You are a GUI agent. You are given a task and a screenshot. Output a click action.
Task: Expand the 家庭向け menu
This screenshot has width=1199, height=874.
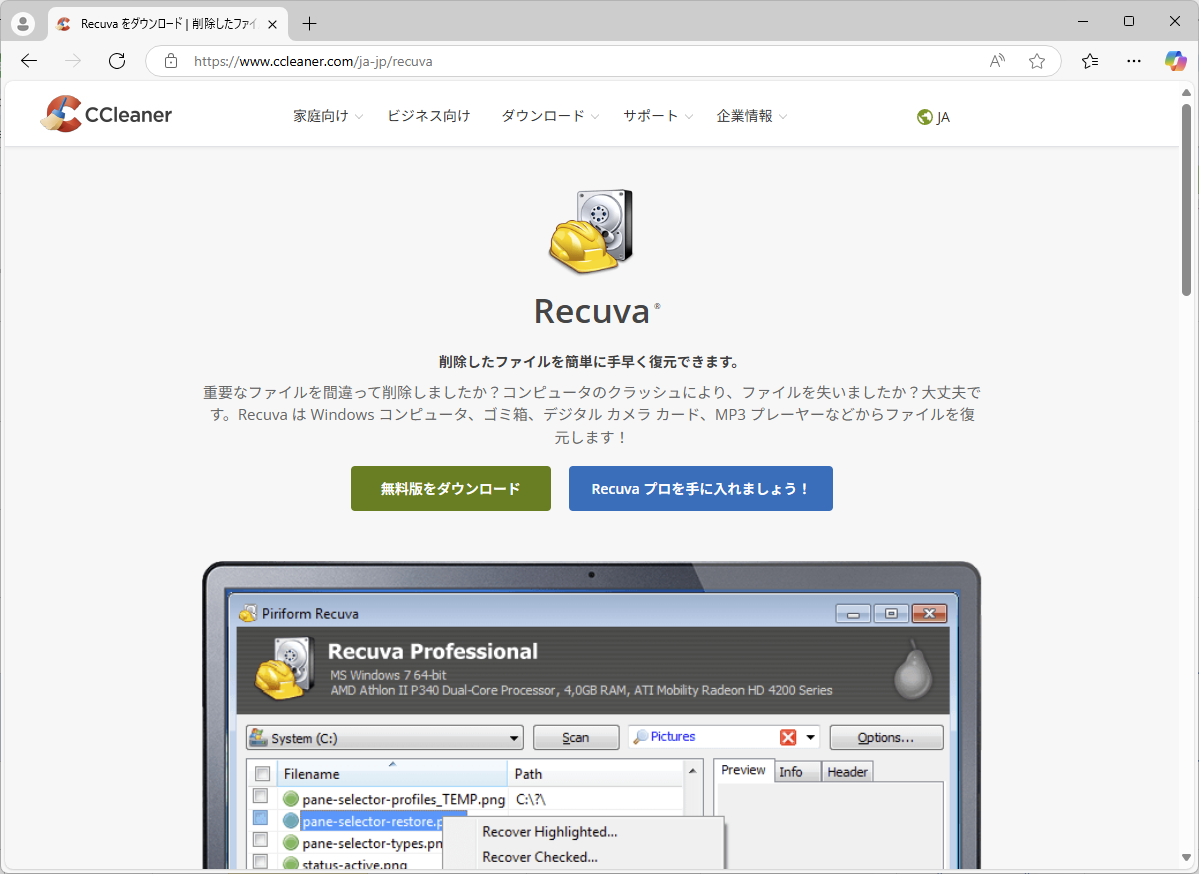(x=328, y=116)
